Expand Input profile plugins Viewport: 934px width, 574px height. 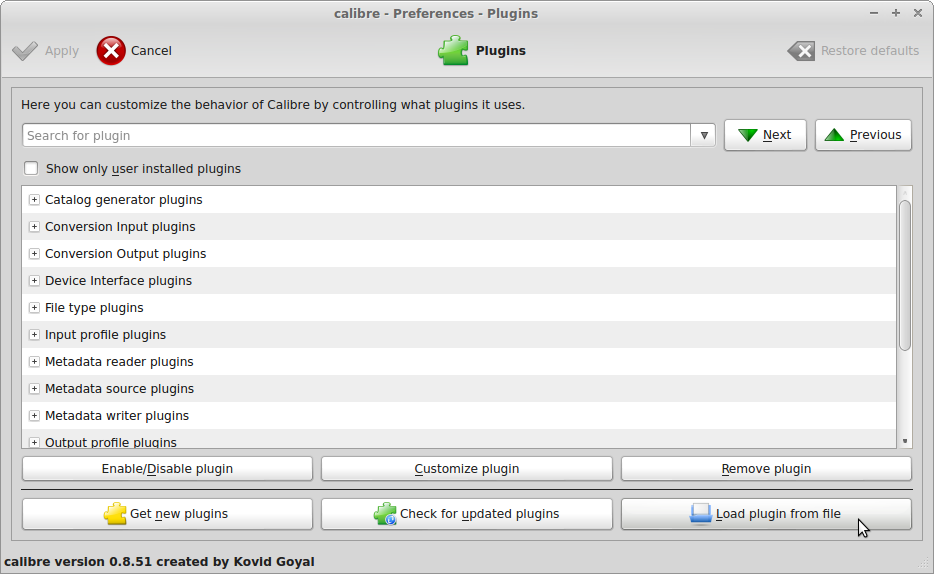point(34,335)
